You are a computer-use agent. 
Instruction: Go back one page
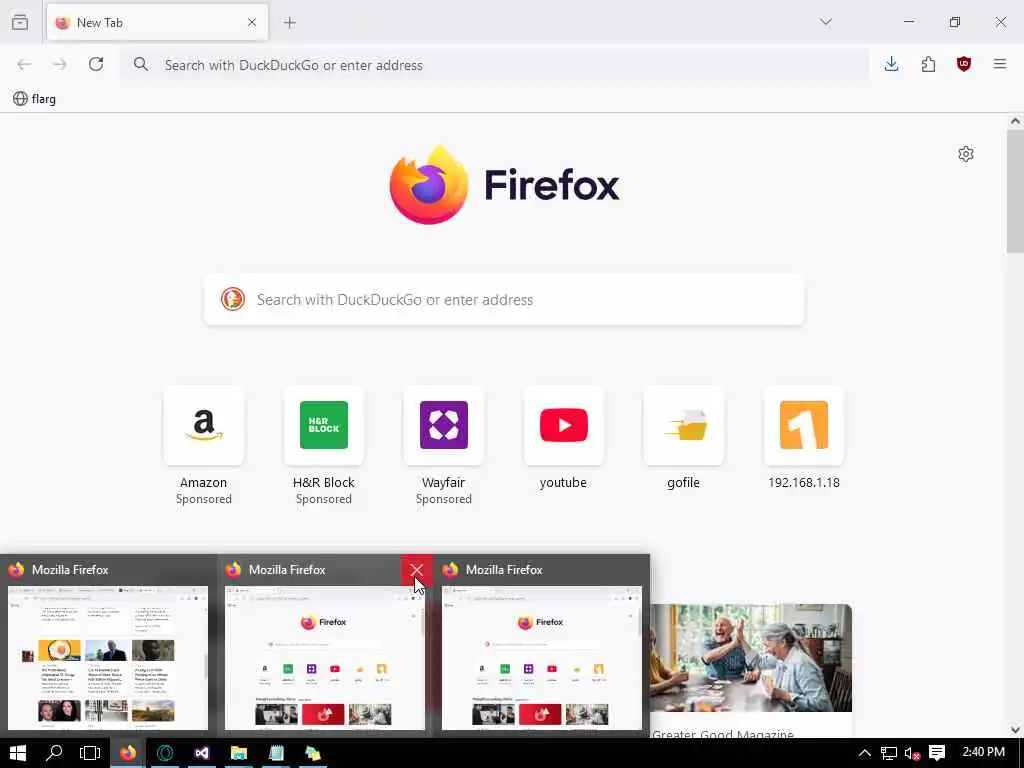24,64
